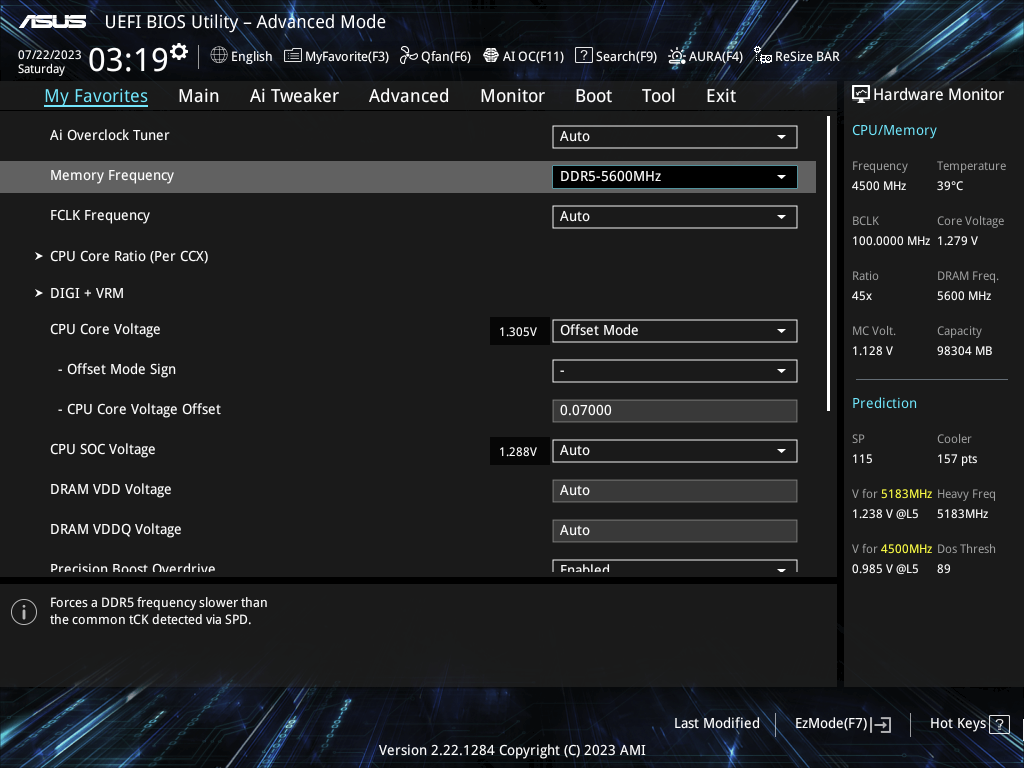Viewport: 1024px width, 768px height.
Task: Go to the Exit tab
Action: 721,96
